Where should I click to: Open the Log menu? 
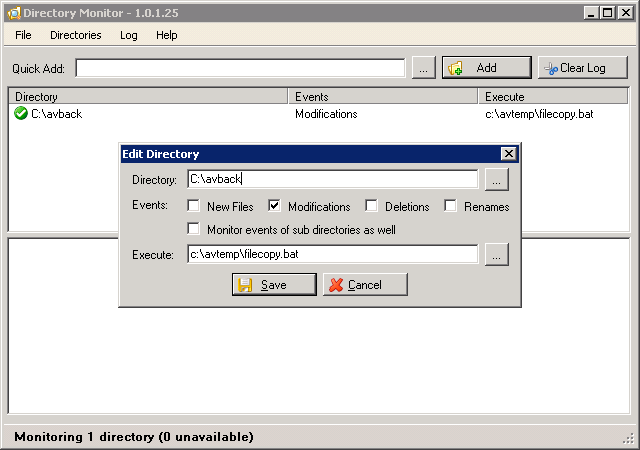pos(129,35)
